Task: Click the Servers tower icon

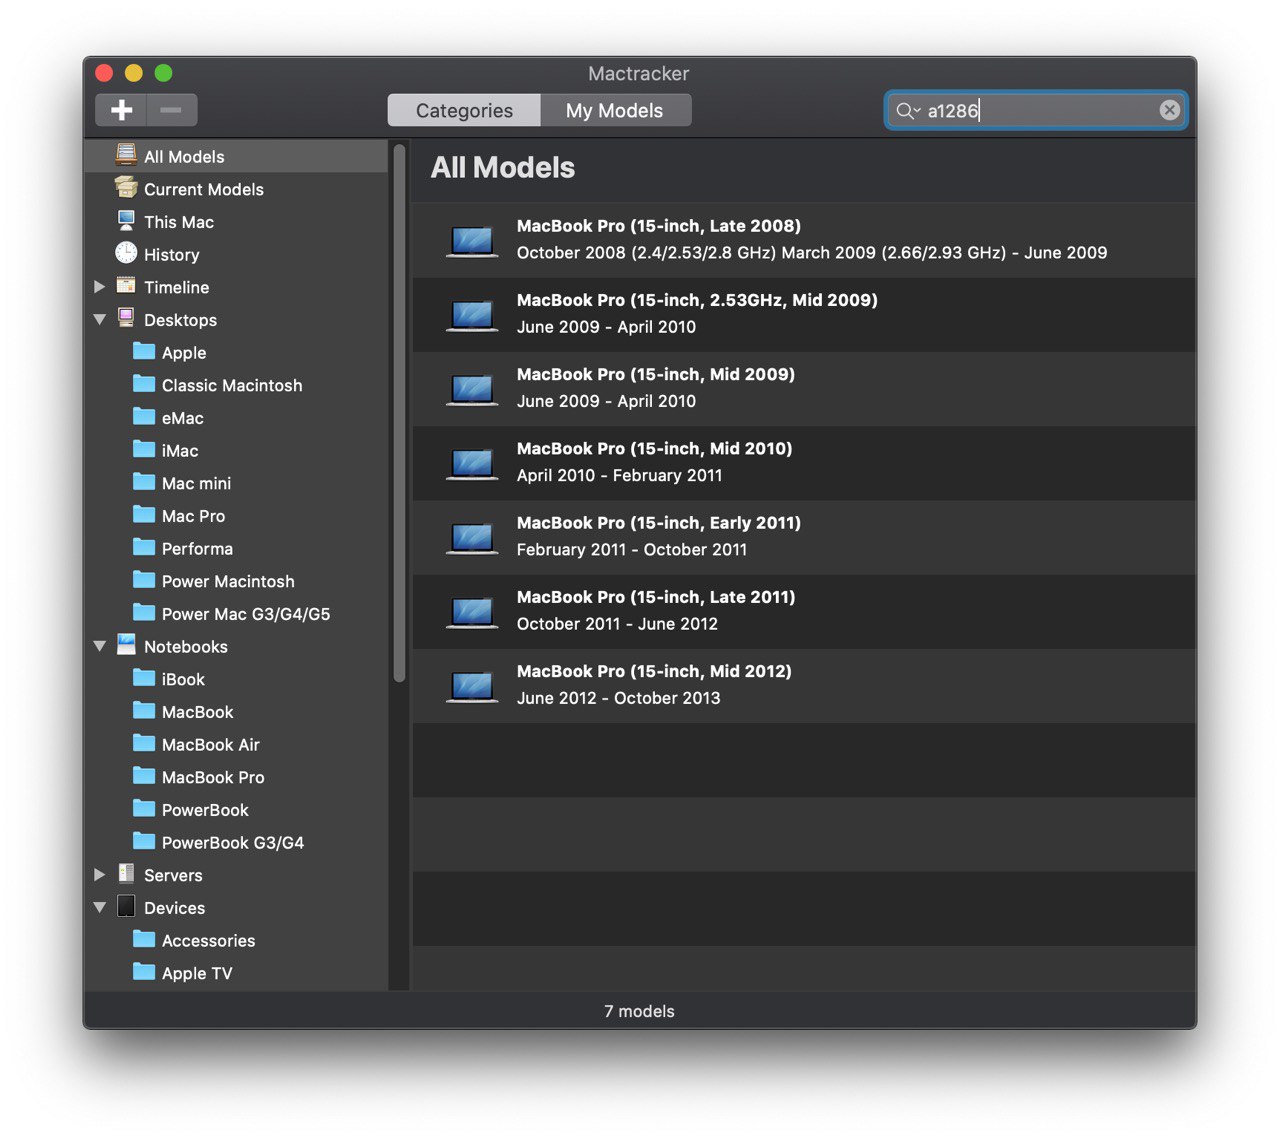Action: pos(126,874)
